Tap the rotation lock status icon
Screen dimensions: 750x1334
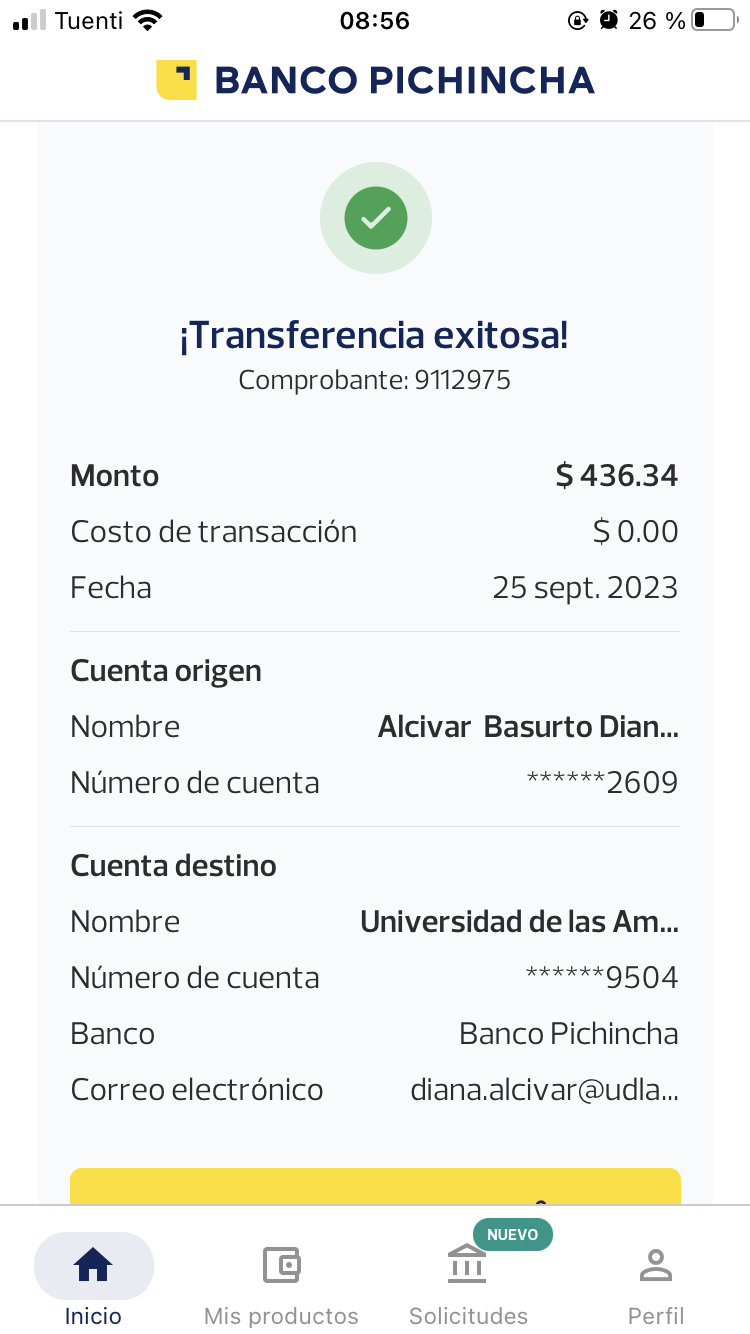(x=577, y=20)
